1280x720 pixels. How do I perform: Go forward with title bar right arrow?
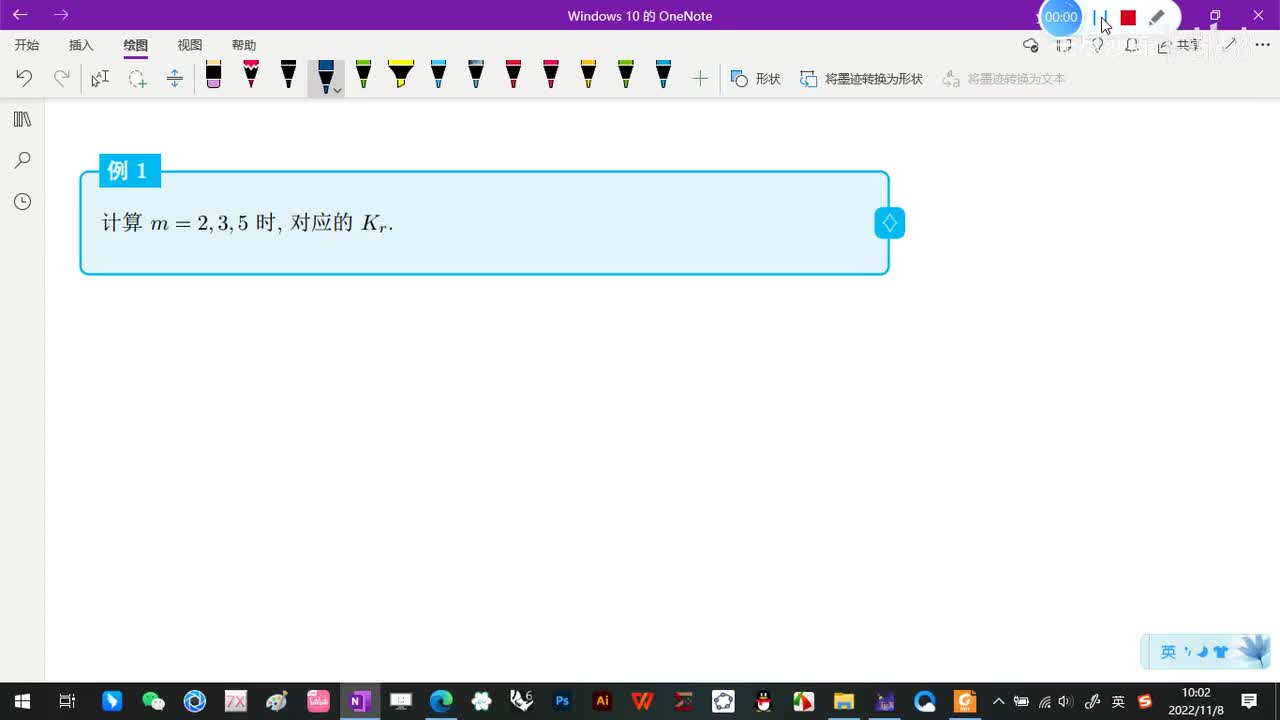point(62,15)
